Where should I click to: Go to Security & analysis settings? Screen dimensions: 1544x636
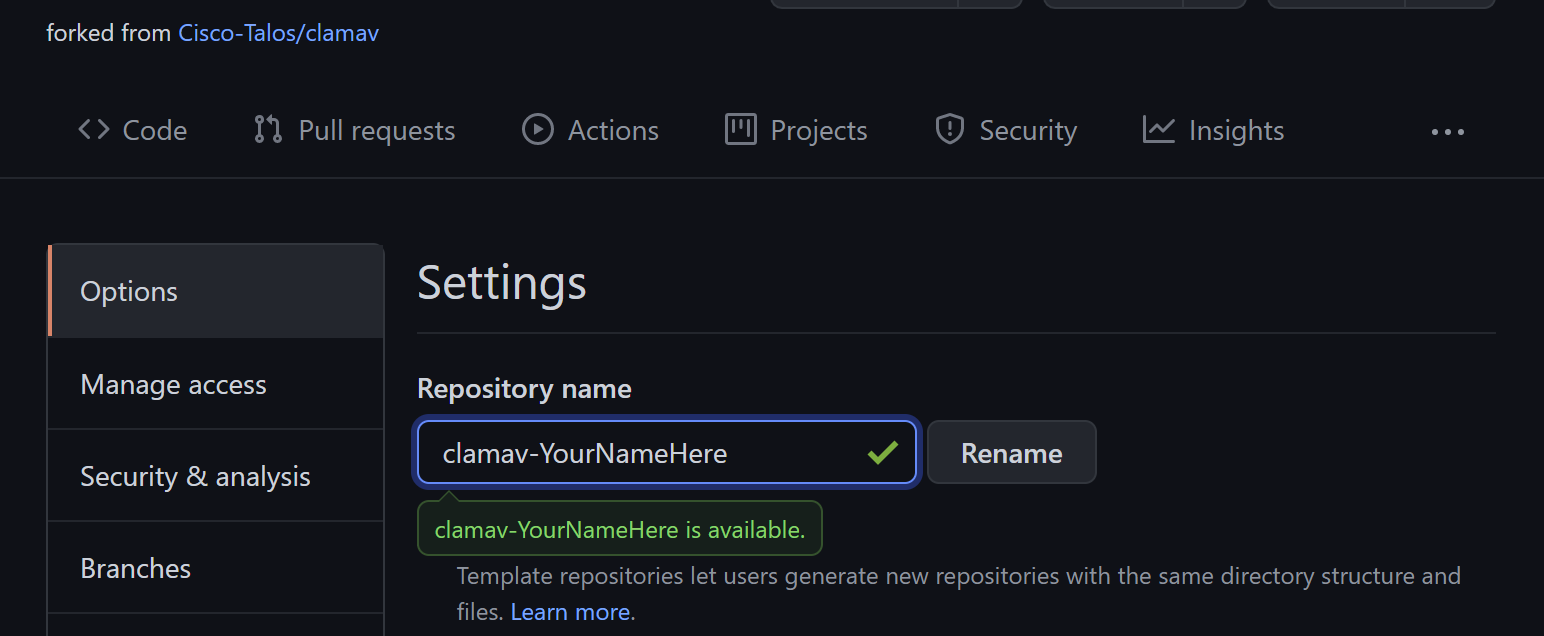(195, 476)
